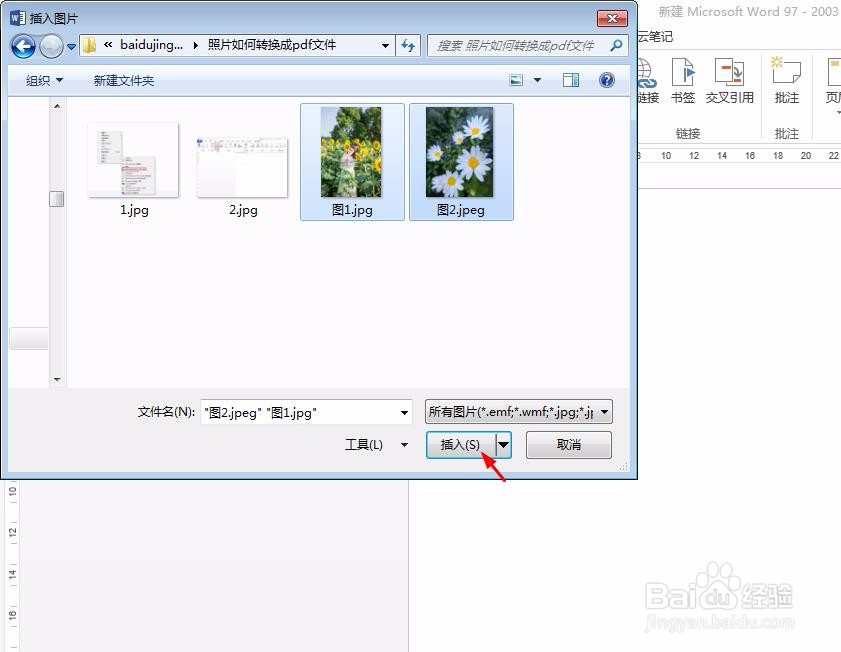
Task: Click the refresh icon beside the address bar
Action: [x=410, y=45]
